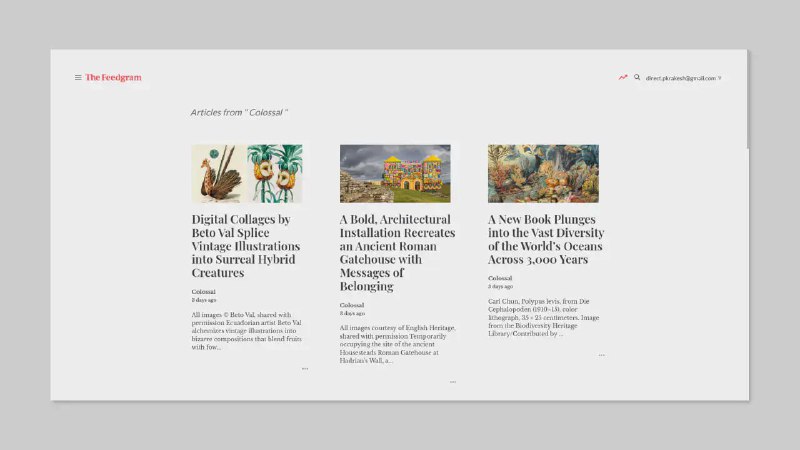Open more options on Architectural Installation card
The height and width of the screenshot is (450, 800).
(x=453, y=381)
